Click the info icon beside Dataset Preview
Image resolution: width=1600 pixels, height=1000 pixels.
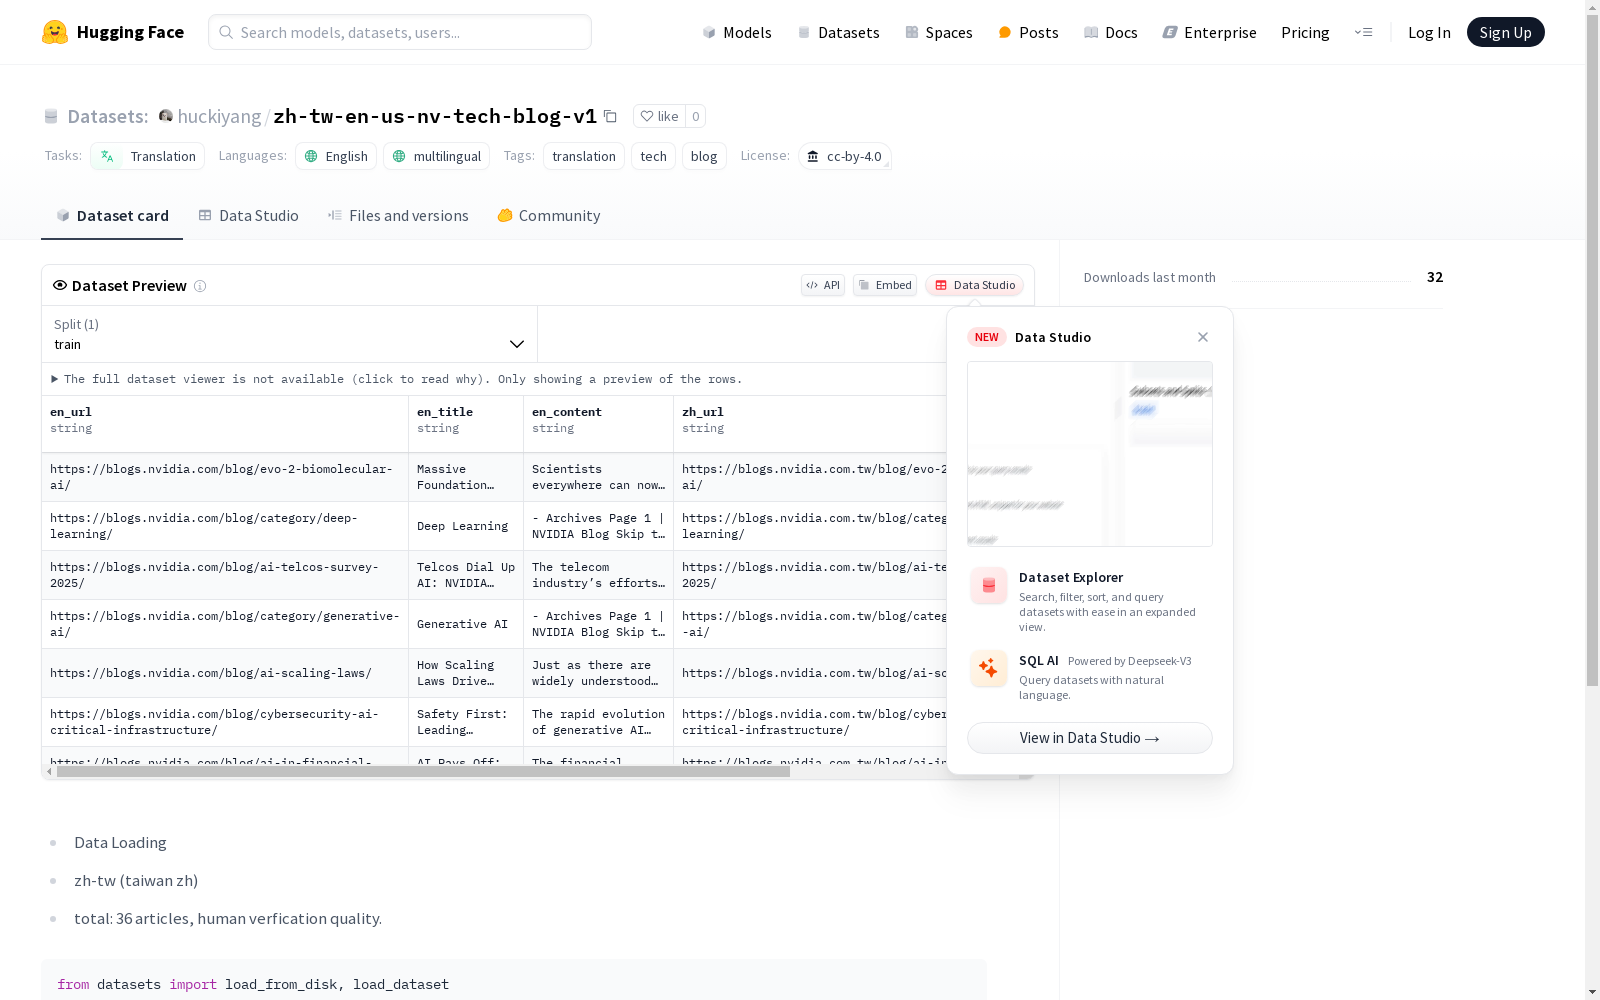[x=200, y=286]
